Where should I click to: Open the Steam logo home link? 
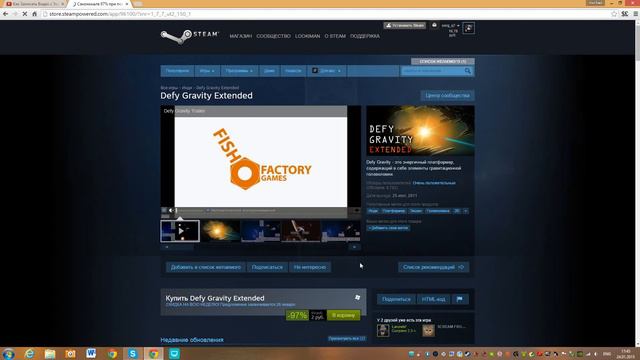pyautogui.click(x=190, y=36)
